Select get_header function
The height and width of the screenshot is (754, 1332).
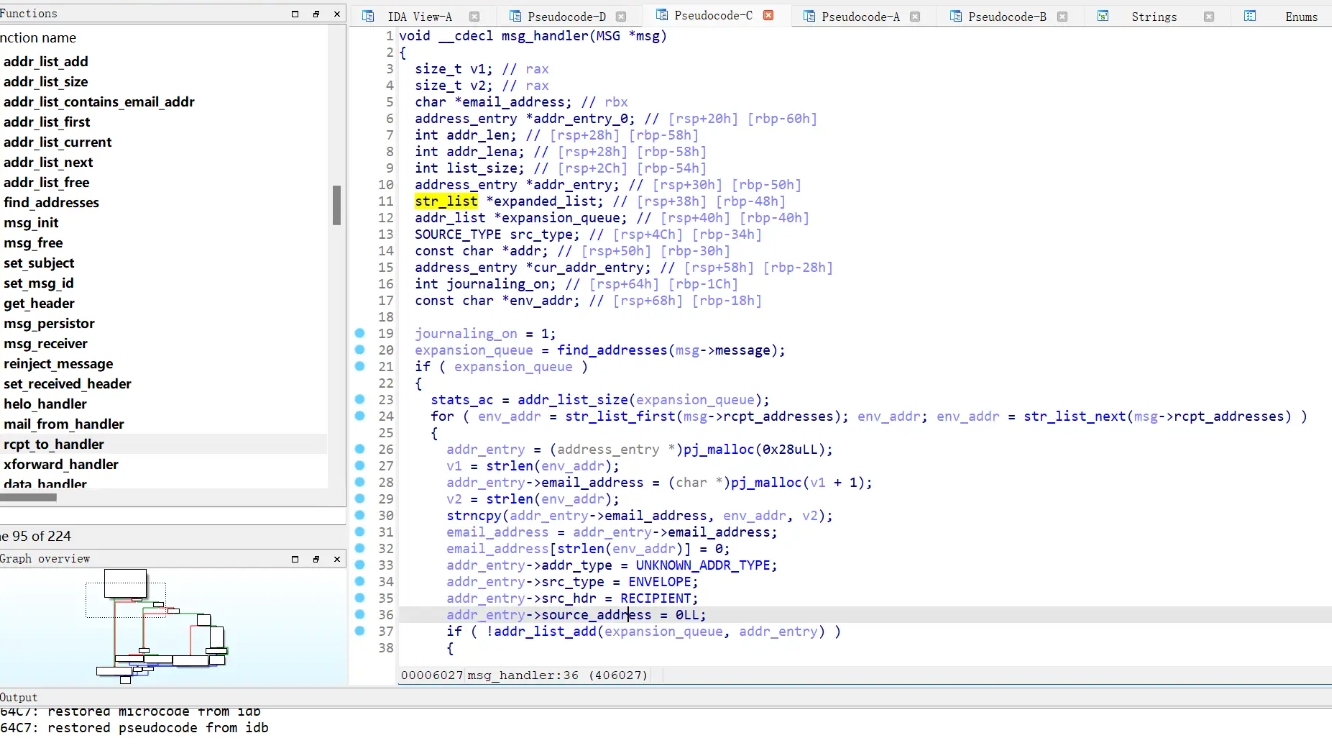[39, 303]
